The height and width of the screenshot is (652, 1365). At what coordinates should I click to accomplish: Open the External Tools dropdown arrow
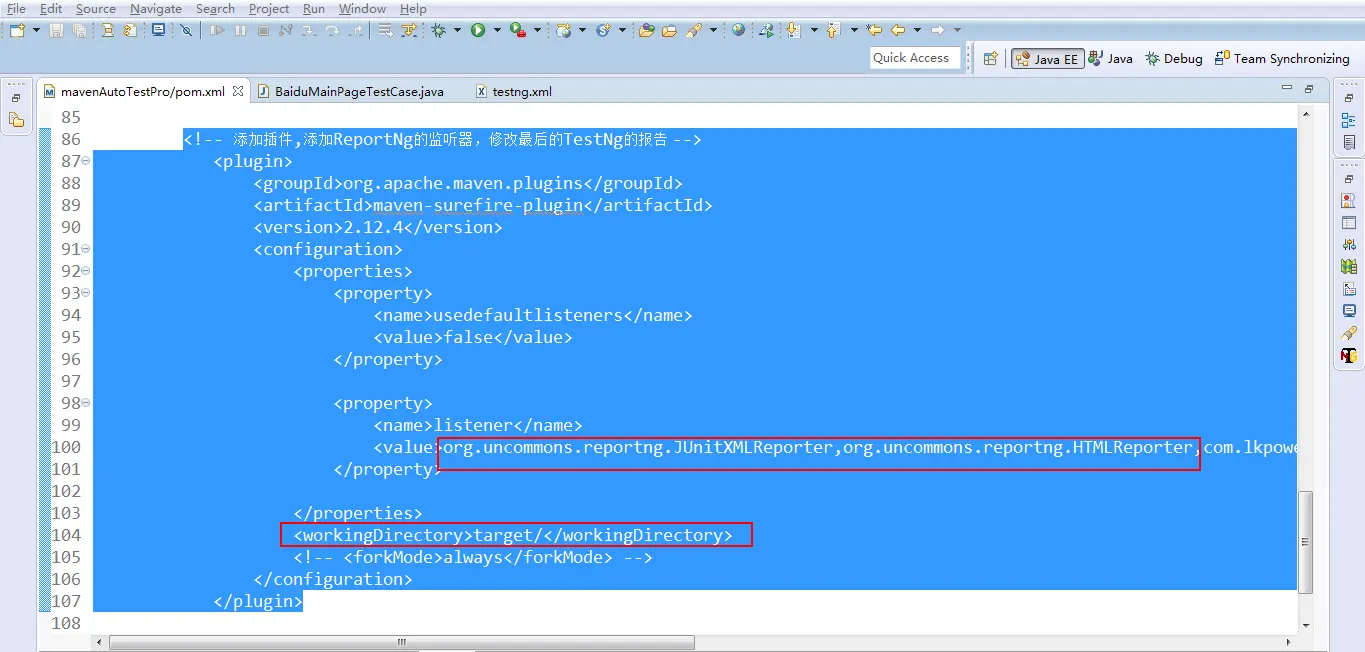(x=538, y=30)
